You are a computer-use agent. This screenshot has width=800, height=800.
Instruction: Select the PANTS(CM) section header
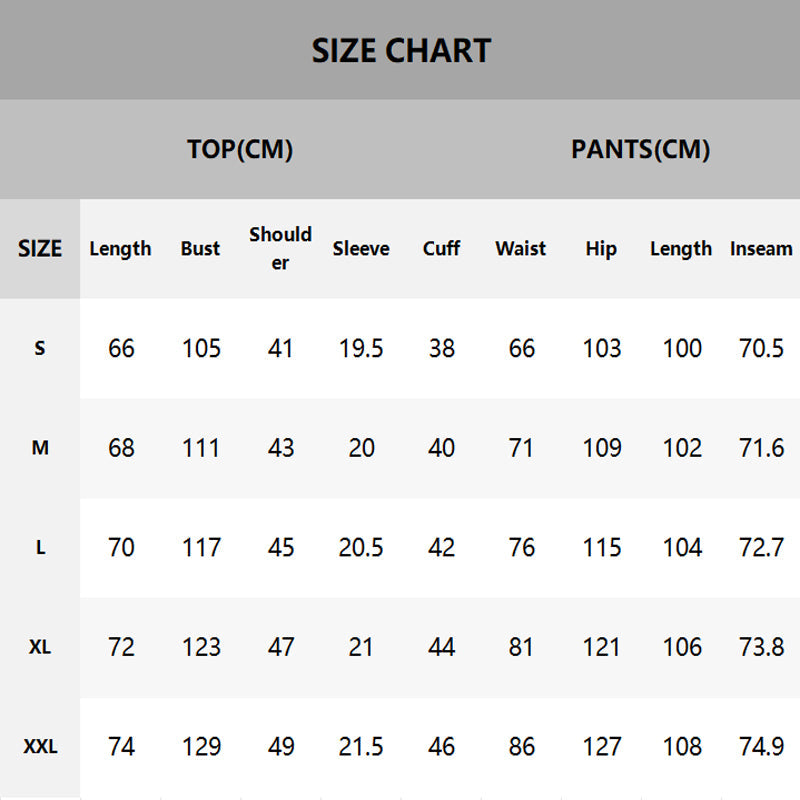[x=640, y=149]
